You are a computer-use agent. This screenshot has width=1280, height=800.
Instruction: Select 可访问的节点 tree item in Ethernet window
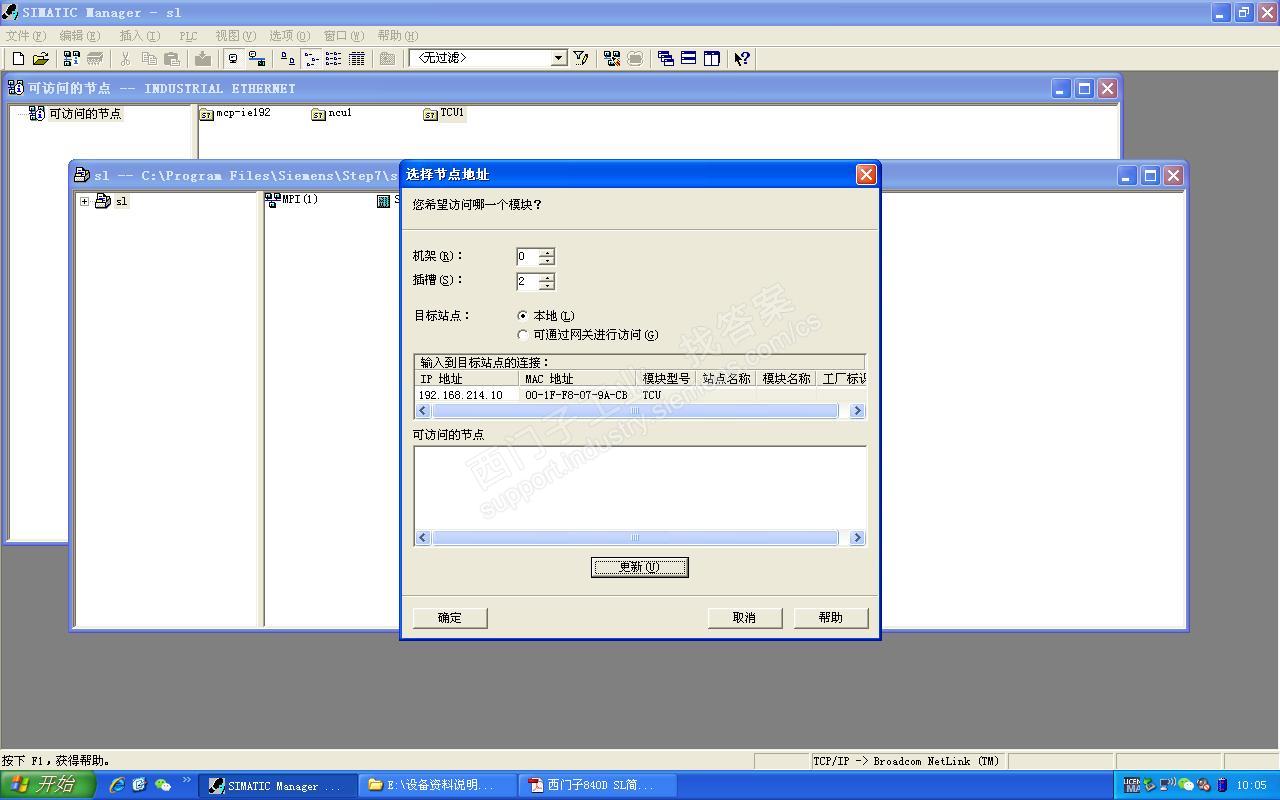[x=76, y=113]
